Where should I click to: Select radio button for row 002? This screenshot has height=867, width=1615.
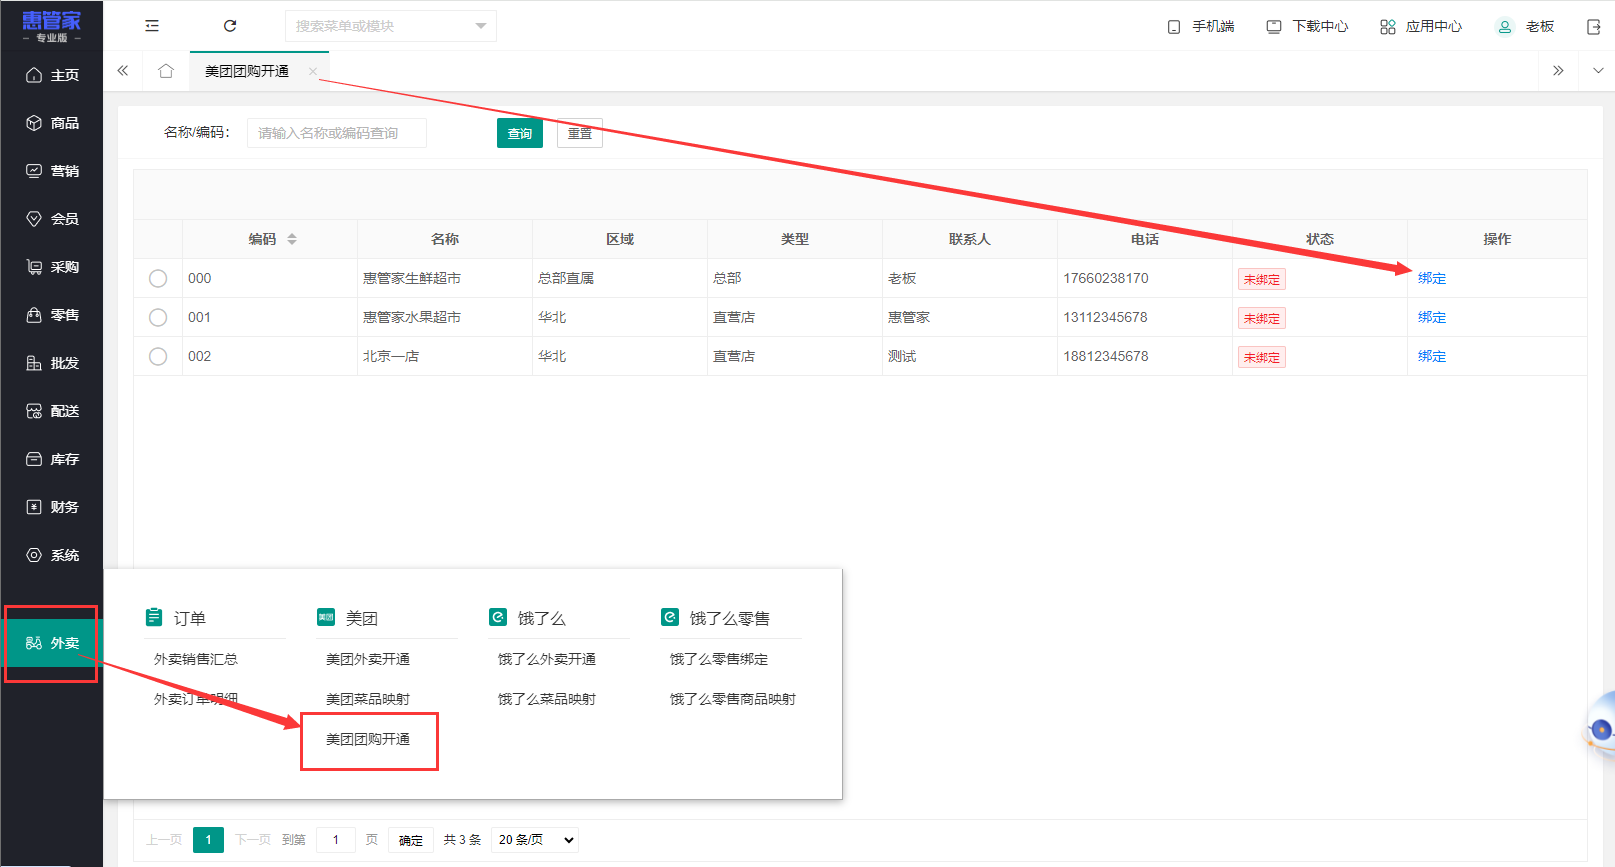(x=158, y=357)
